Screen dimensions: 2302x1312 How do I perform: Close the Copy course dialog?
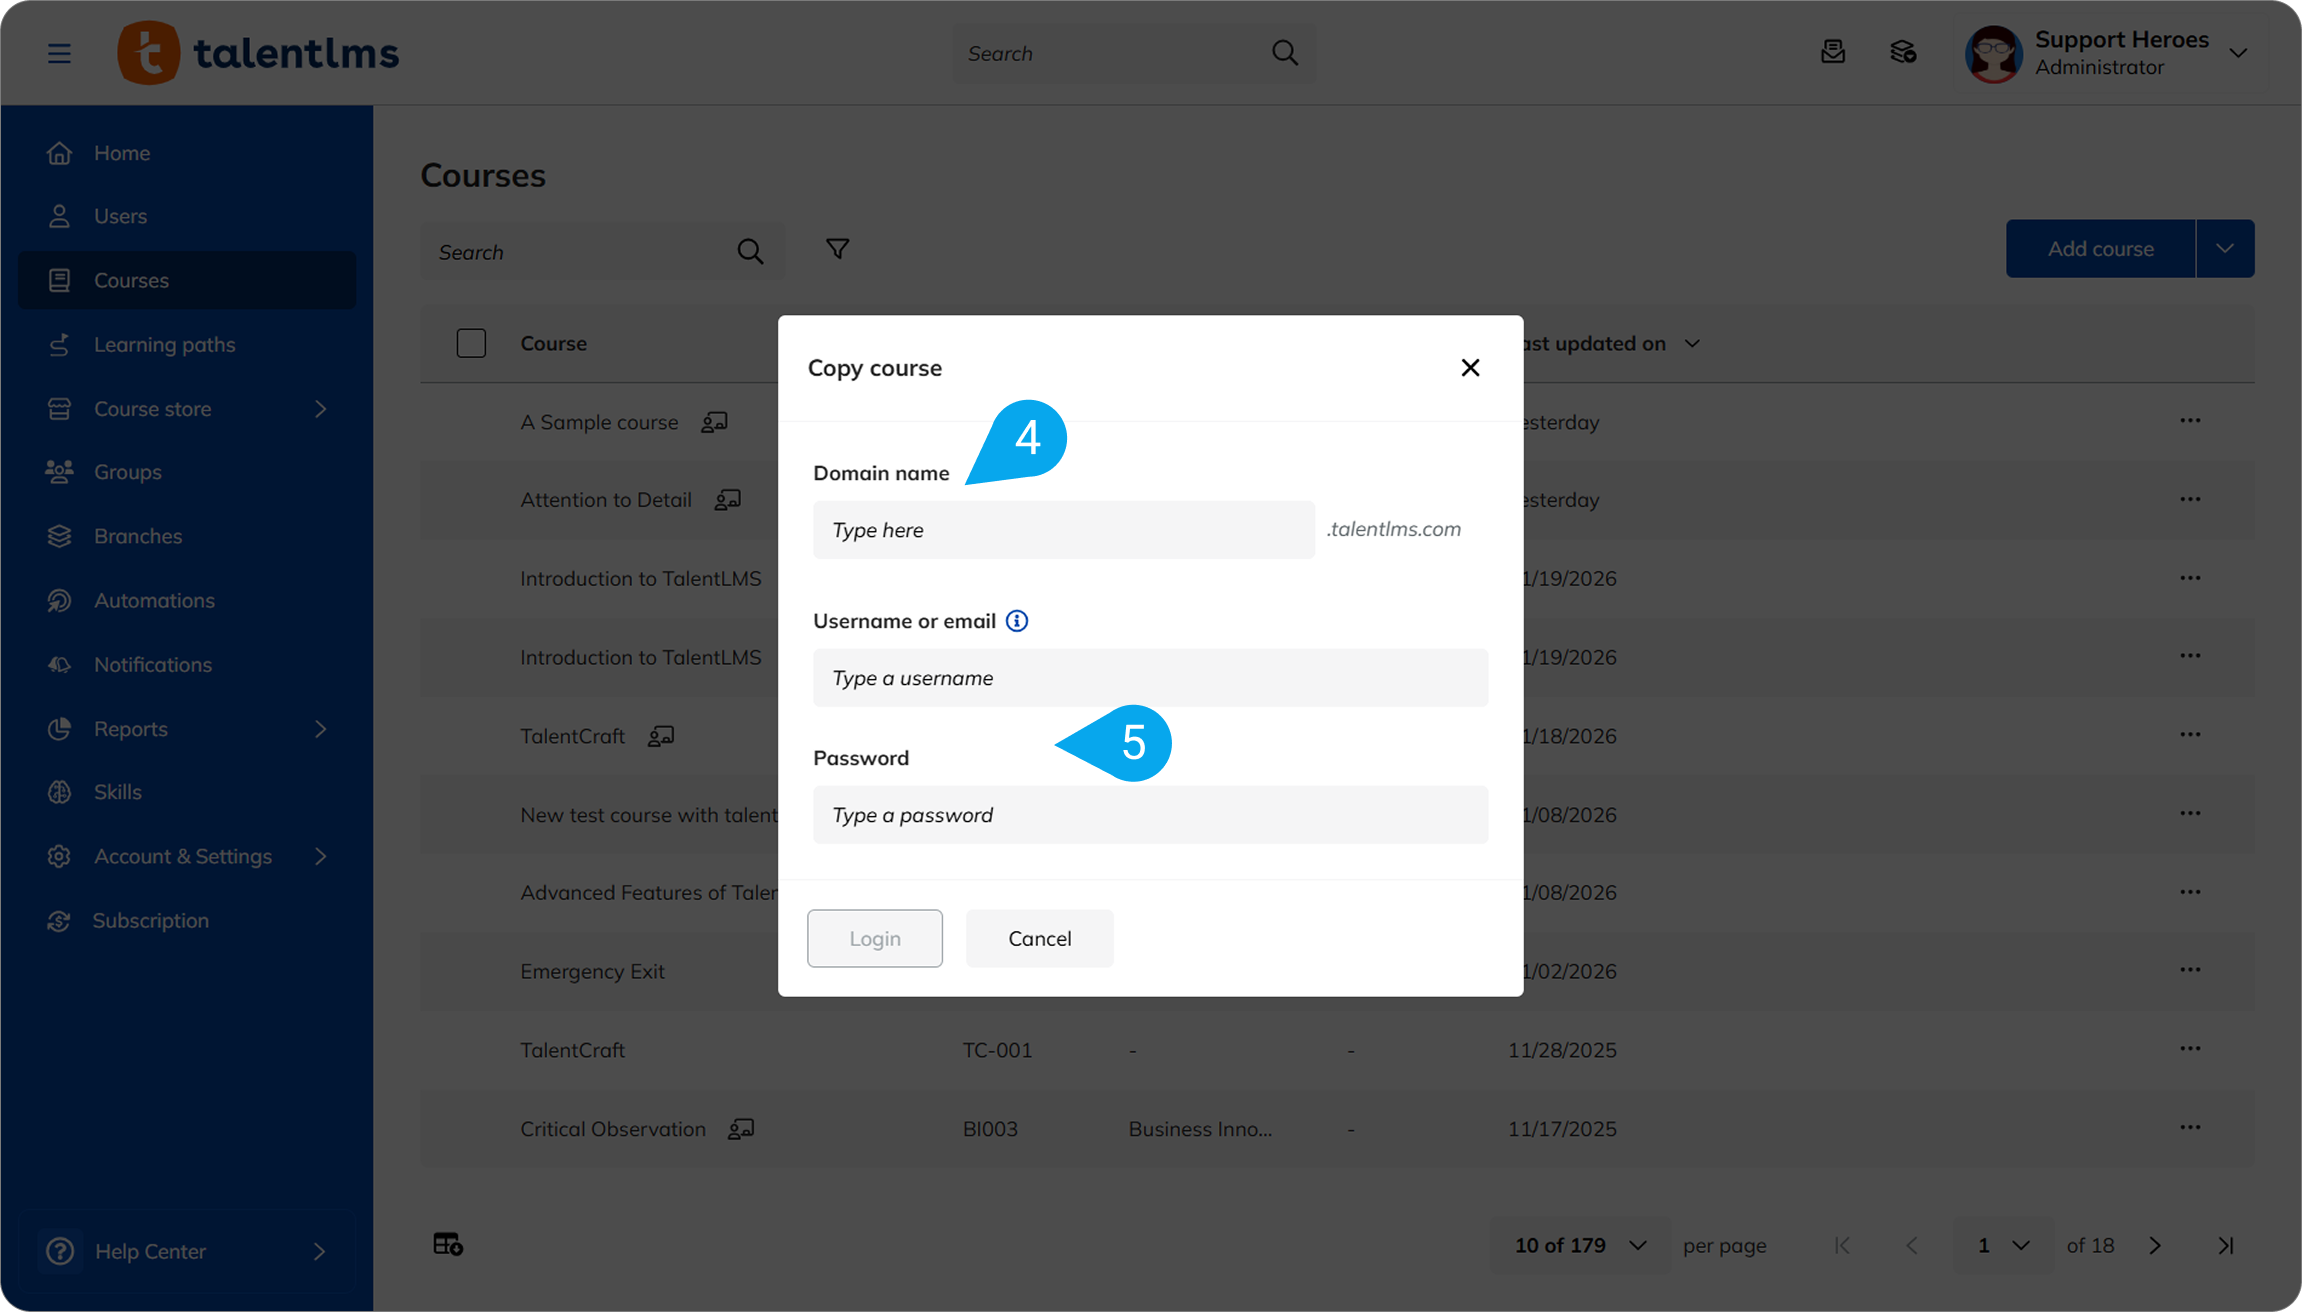[1469, 368]
